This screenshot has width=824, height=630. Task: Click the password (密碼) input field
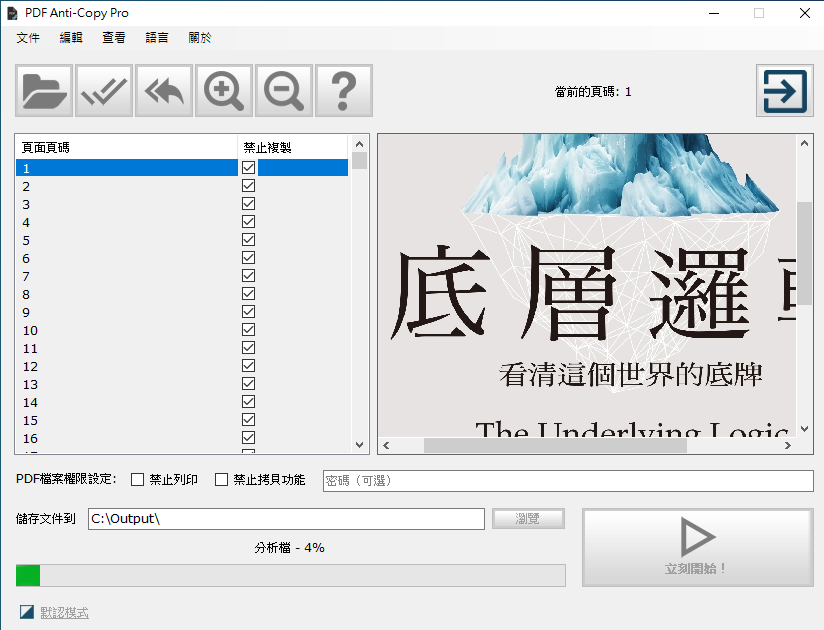568,481
